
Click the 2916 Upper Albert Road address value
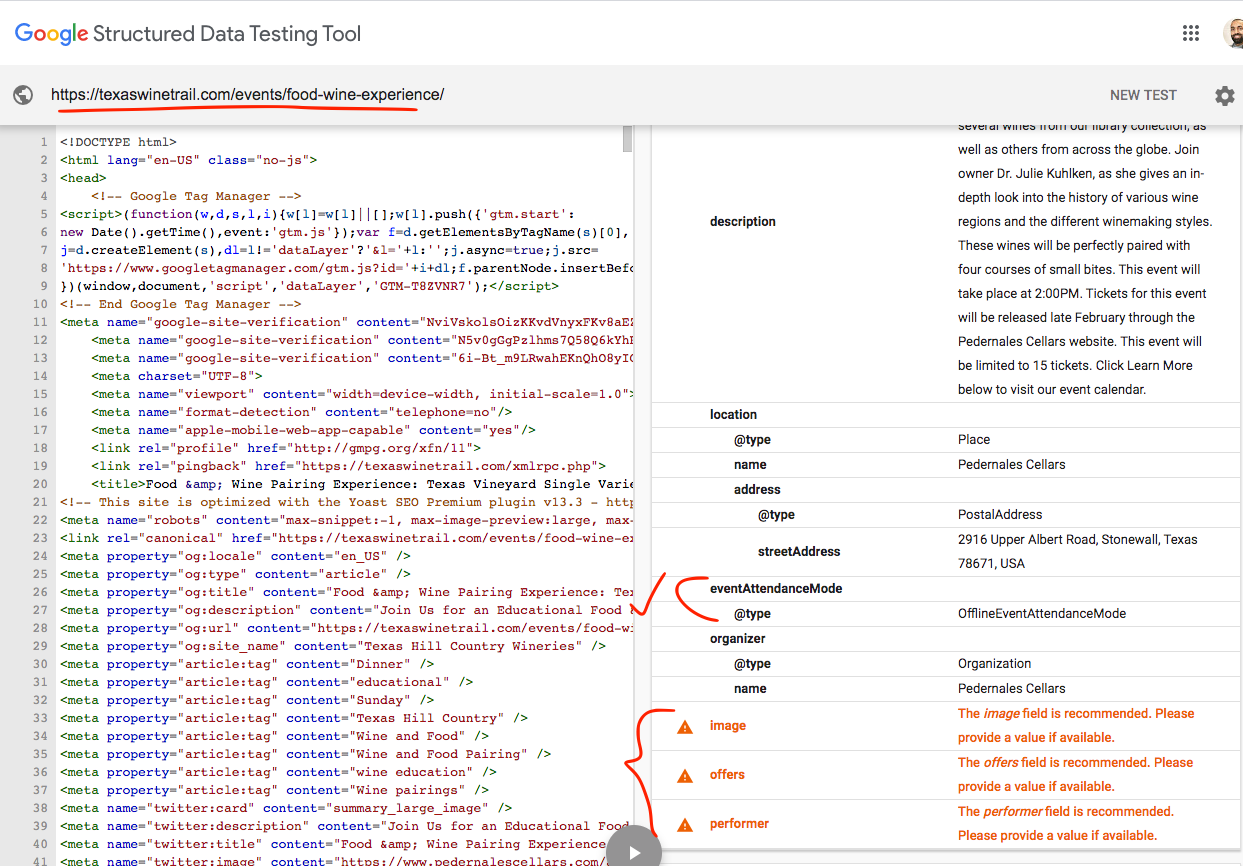1077,551
